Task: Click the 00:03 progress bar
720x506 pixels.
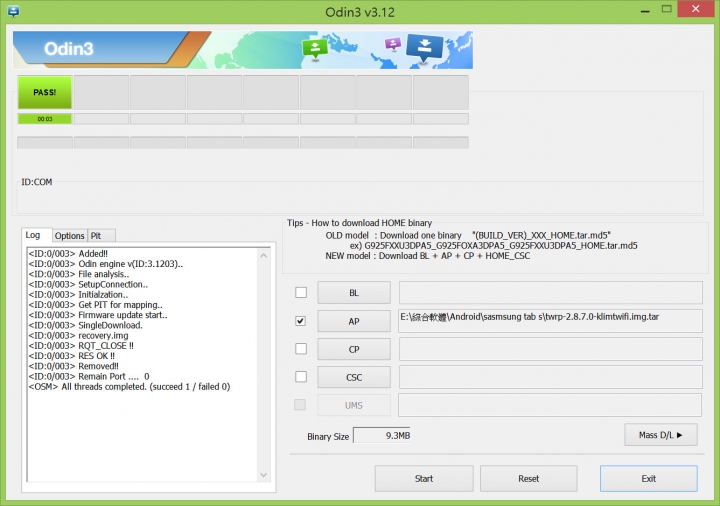Action: (x=45, y=119)
